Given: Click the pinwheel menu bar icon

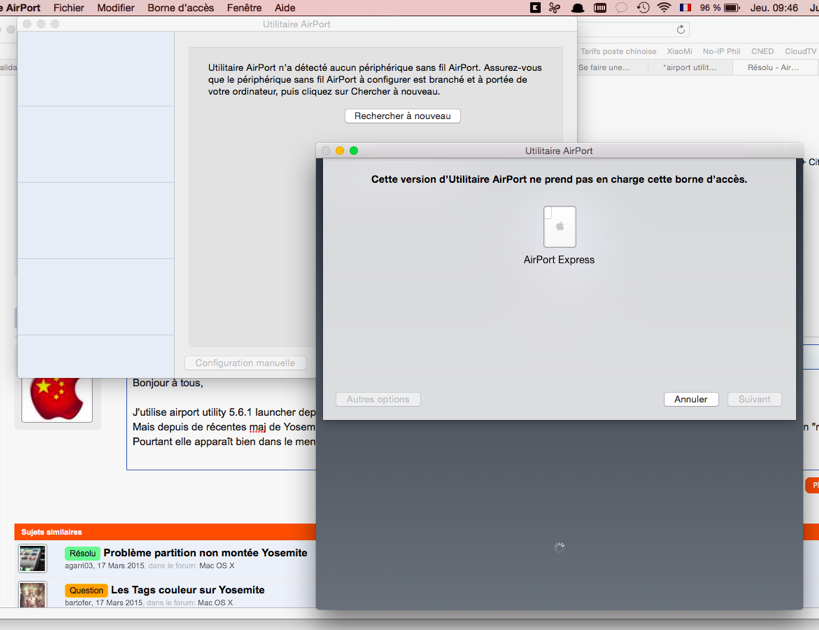Looking at the screenshot, I should pyautogui.click(x=555, y=8).
